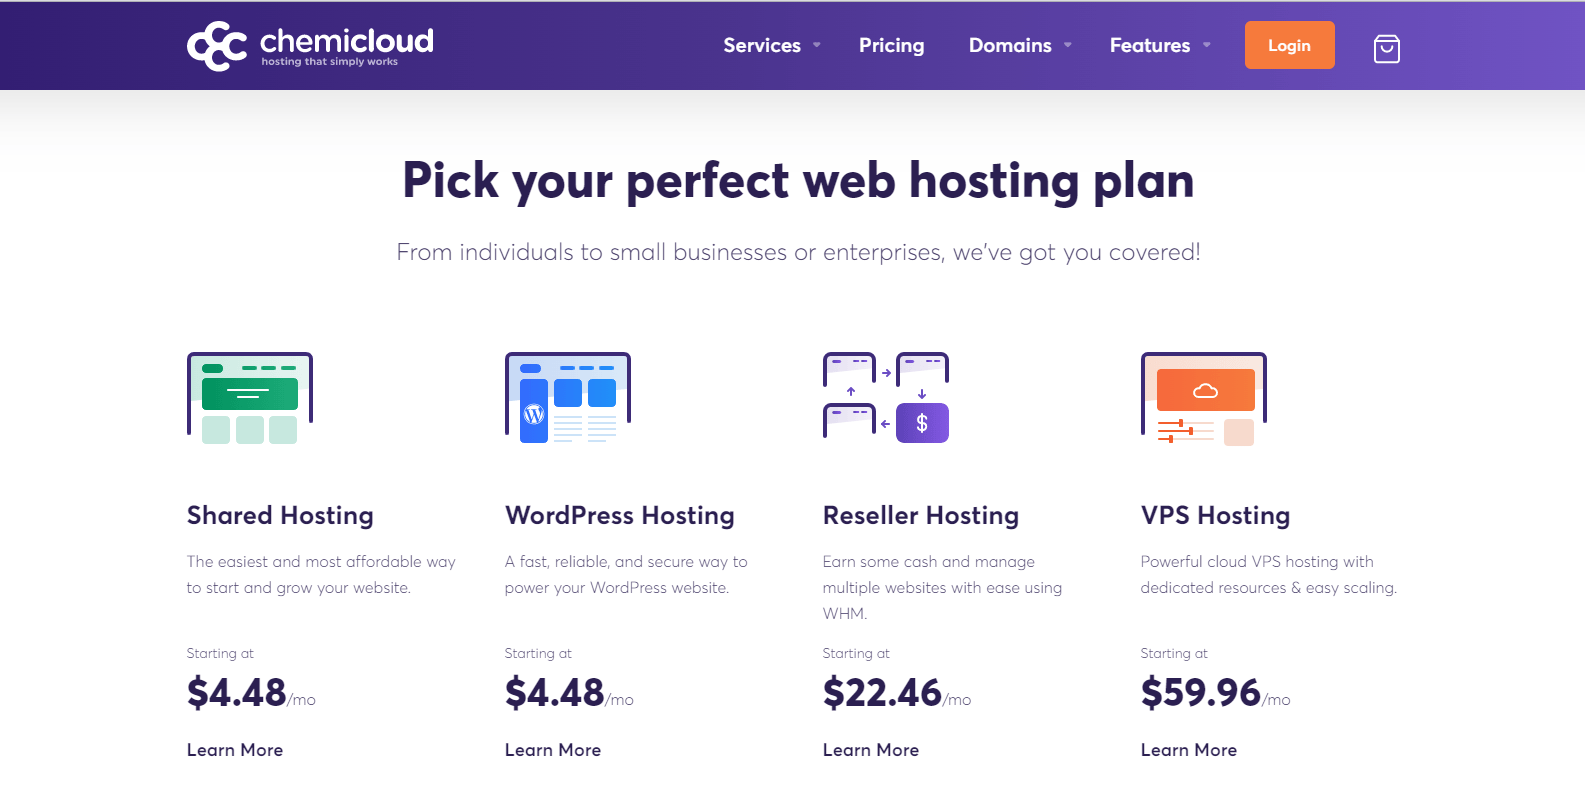Open the Pricing page
Screen dimensions: 1585x801
pos(891,45)
